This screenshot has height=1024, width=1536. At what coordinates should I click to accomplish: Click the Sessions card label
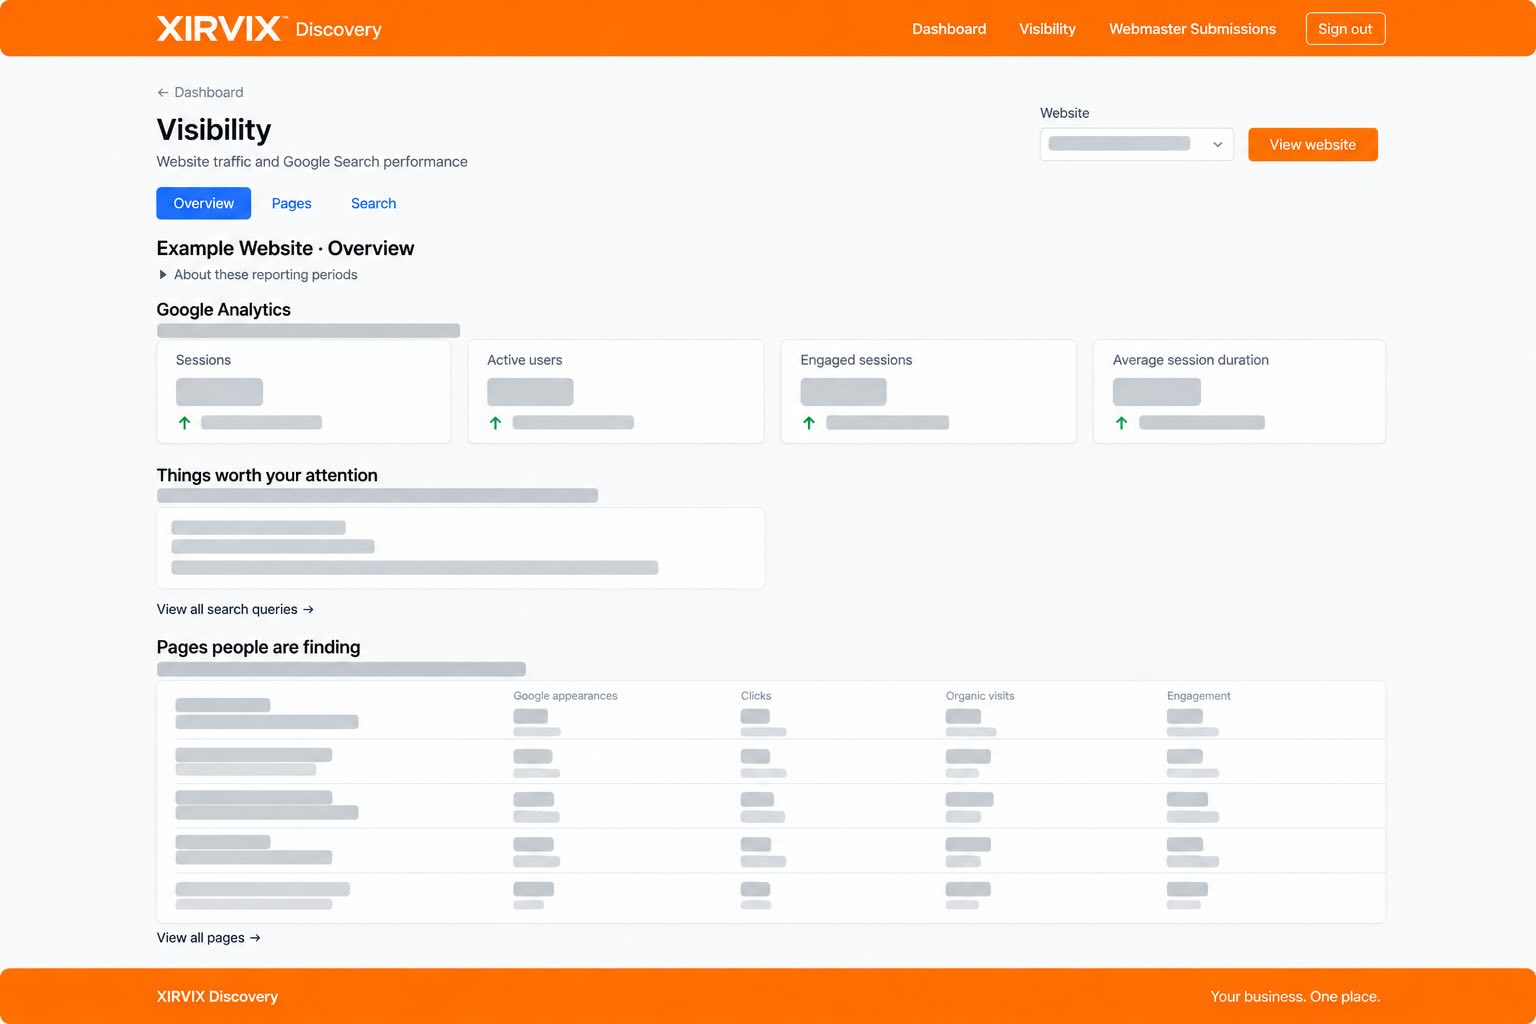point(203,360)
